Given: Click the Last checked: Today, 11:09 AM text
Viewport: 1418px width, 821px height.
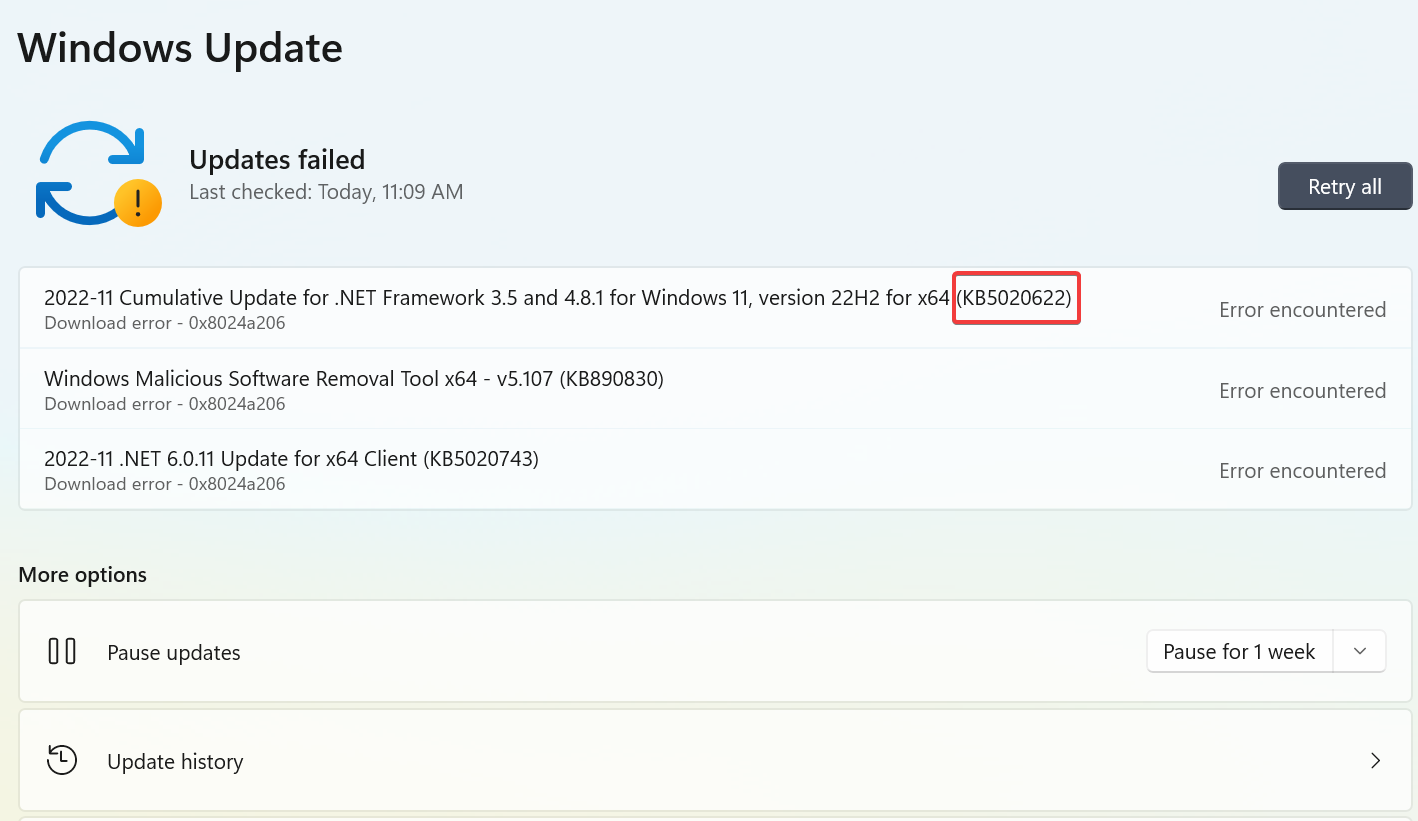Looking at the screenshot, I should 326,192.
